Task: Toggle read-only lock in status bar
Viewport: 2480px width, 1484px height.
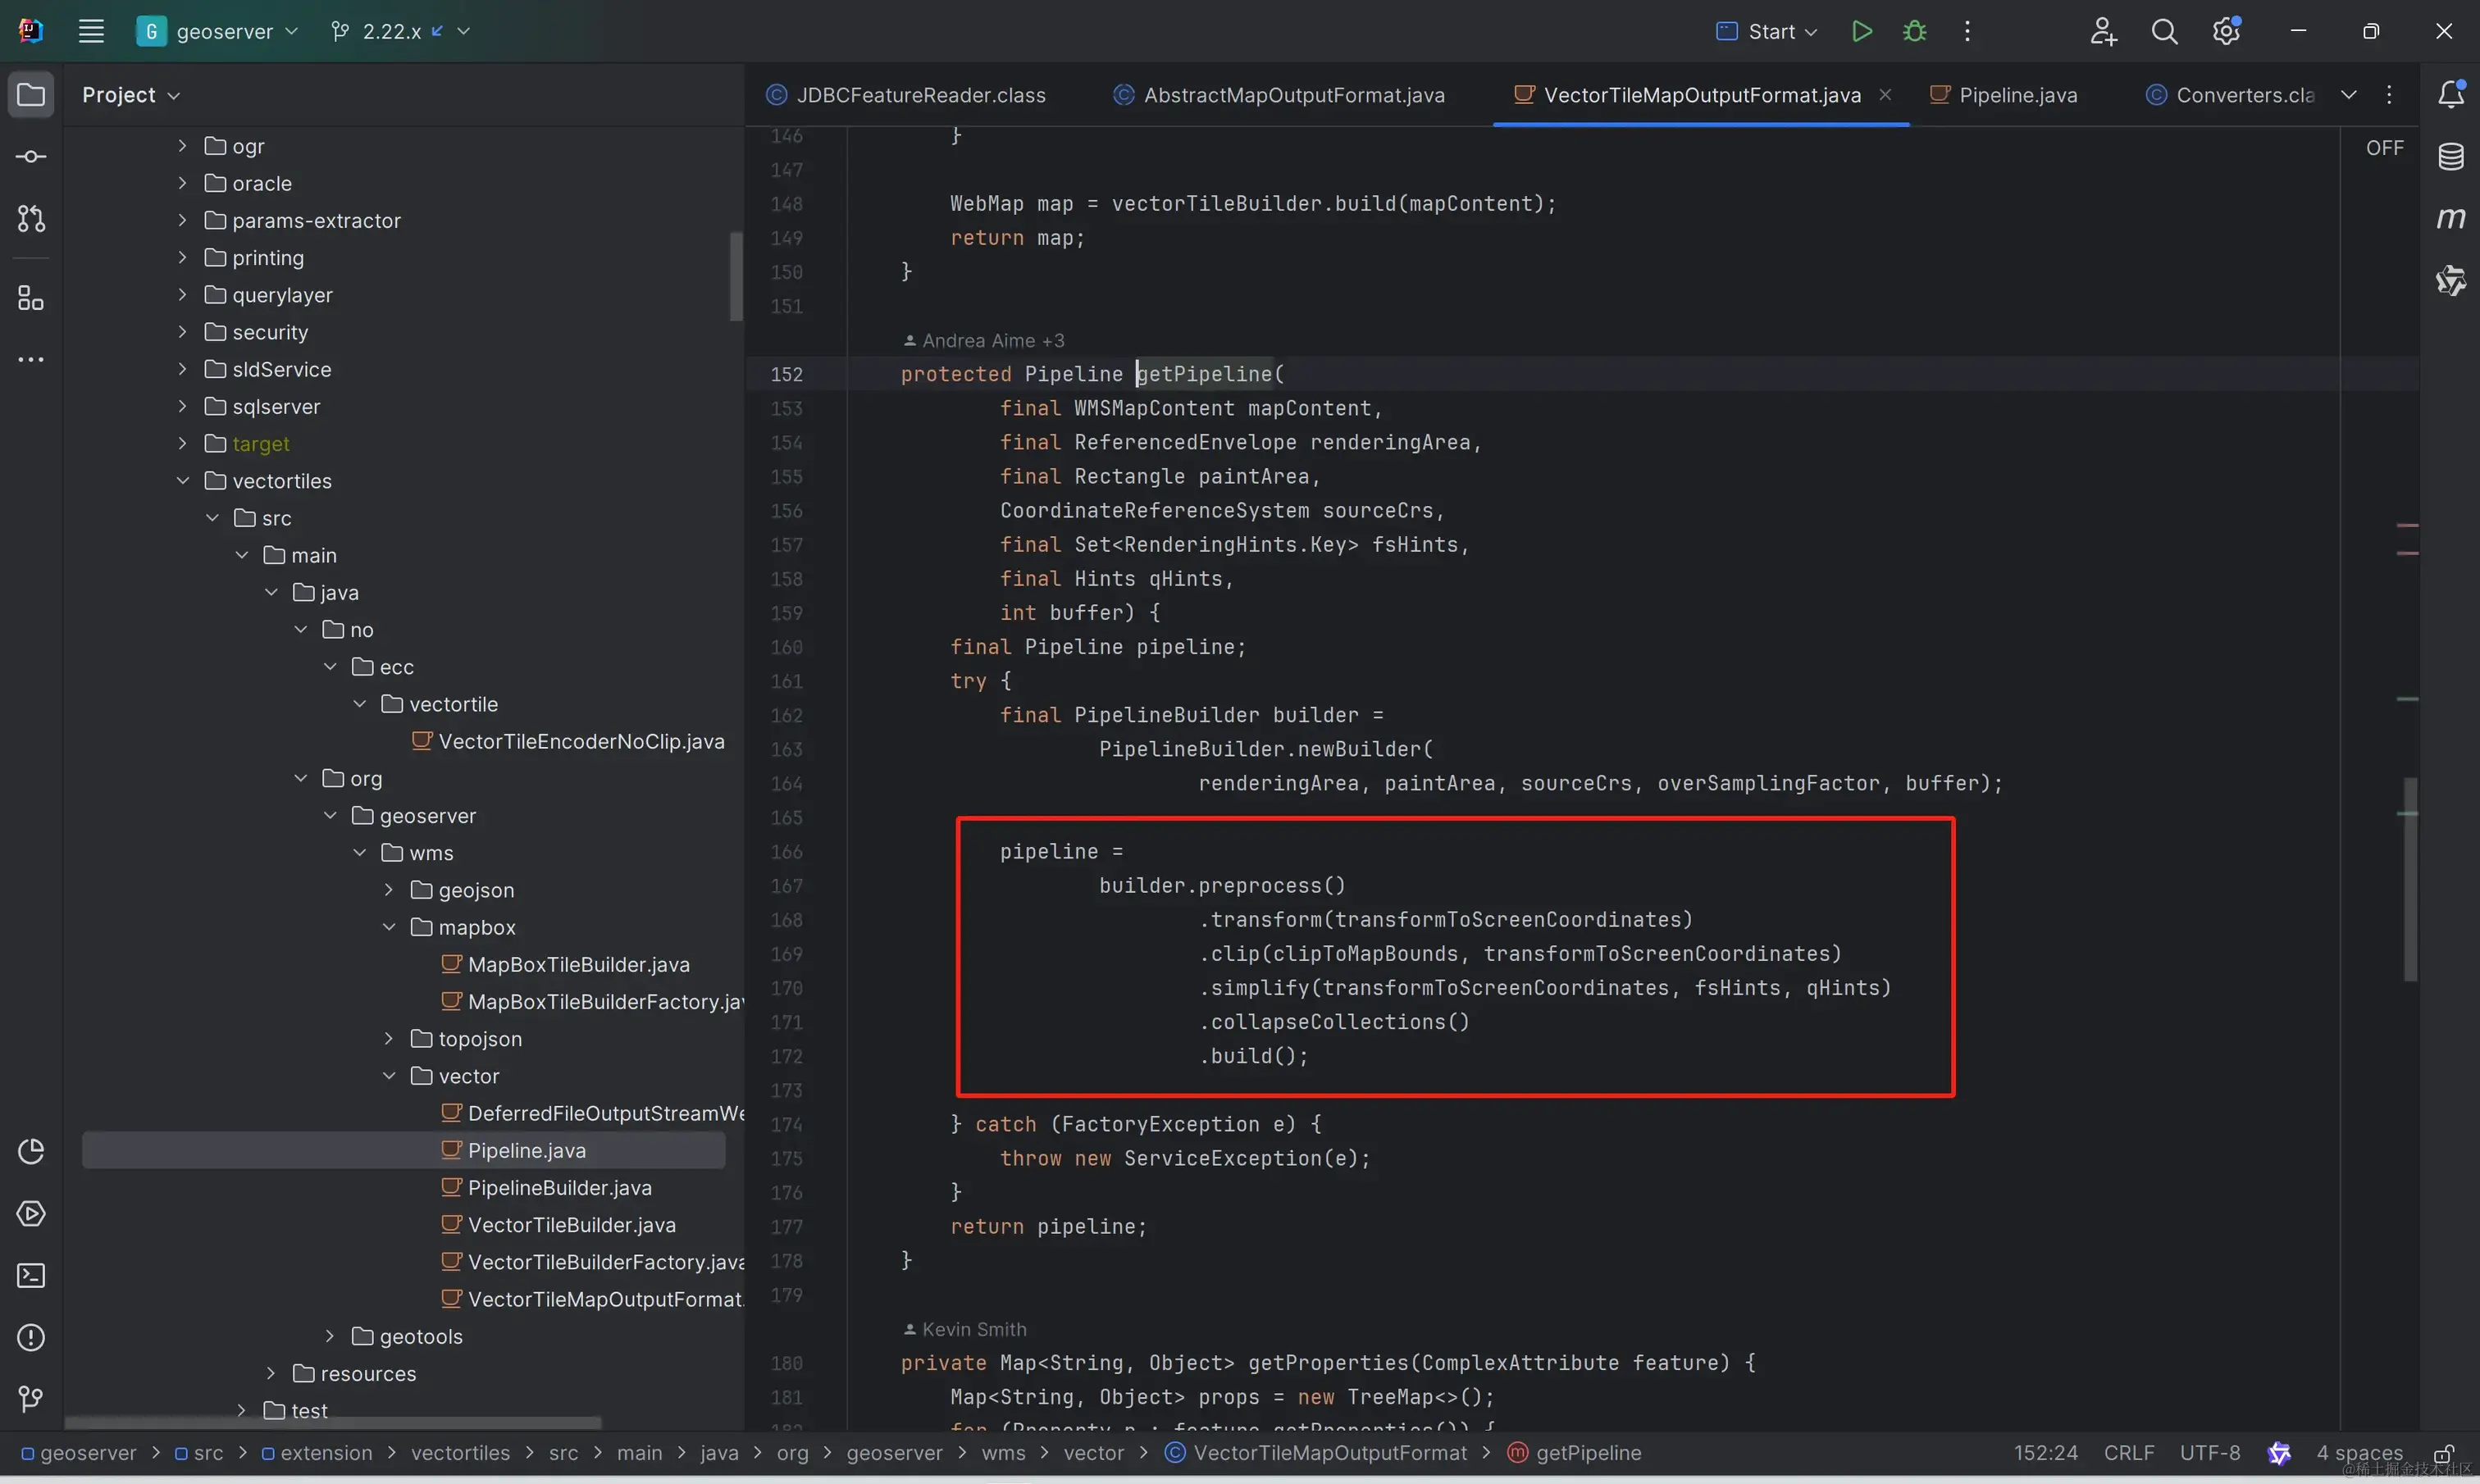Action: (x=2443, y=1453)
